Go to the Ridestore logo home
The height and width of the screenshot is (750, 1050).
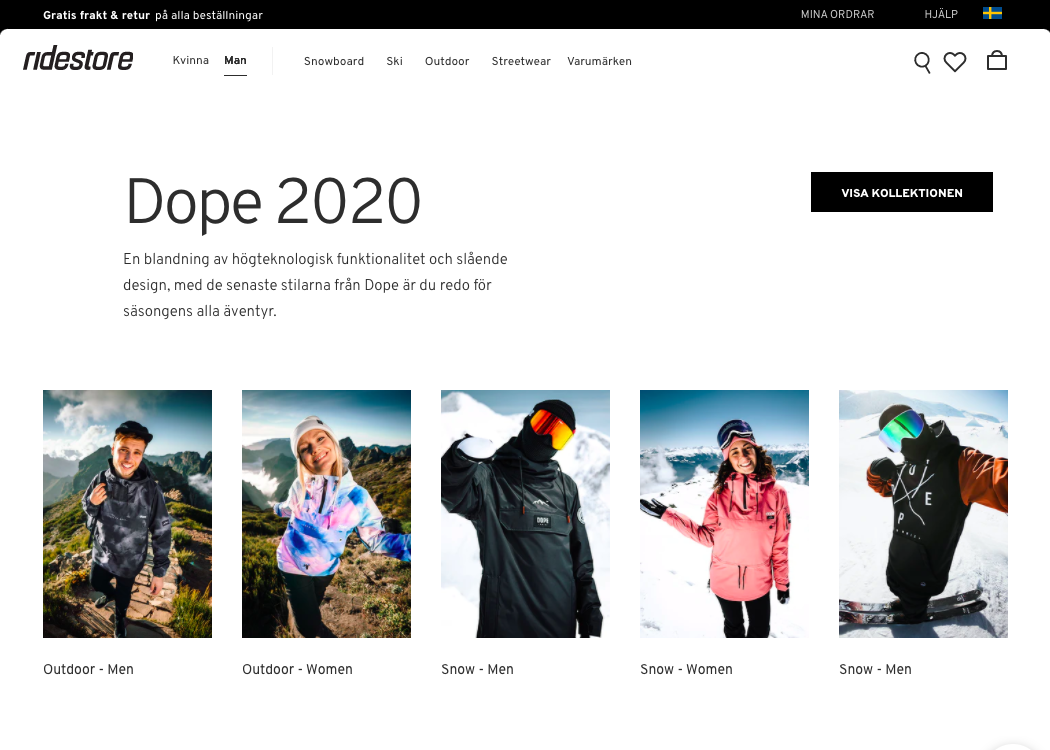point(78,60)
